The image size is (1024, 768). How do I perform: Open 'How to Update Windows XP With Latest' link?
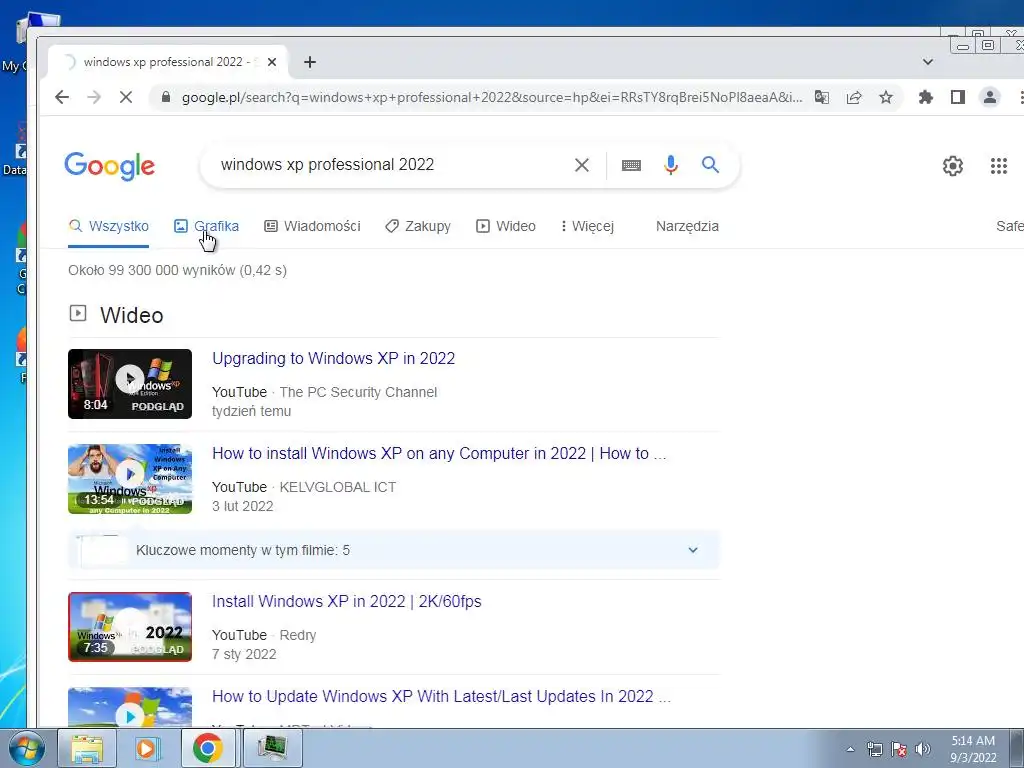click(x=441, y=696)
